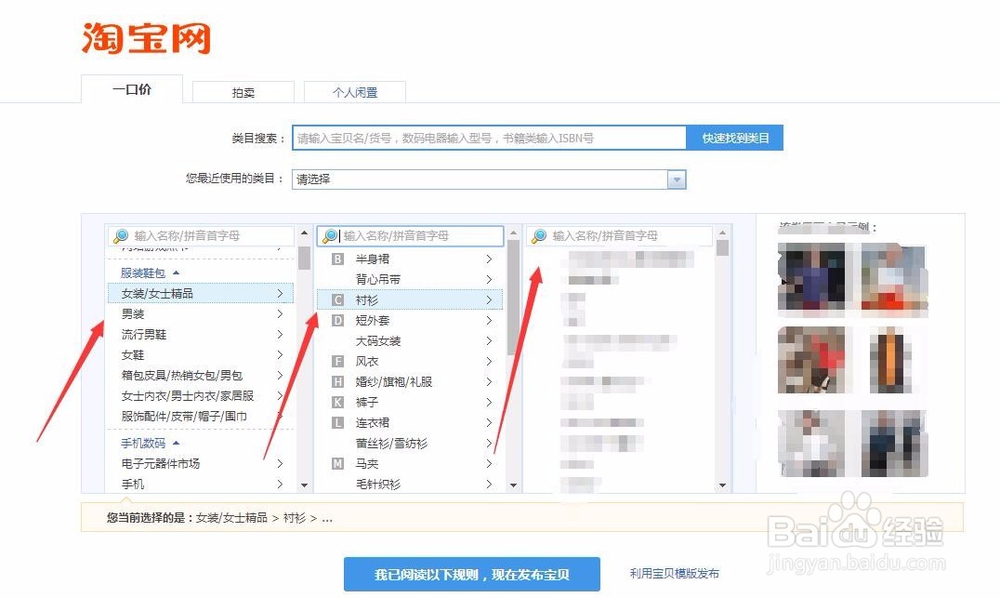Switch to the 个人闲置 tab
1000x598 pixels.
click(x=355, y=92)
